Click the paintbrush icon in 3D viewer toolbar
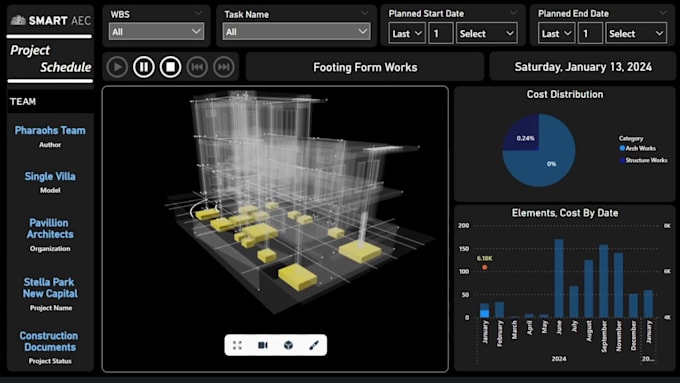 click(x=314, y=345)
